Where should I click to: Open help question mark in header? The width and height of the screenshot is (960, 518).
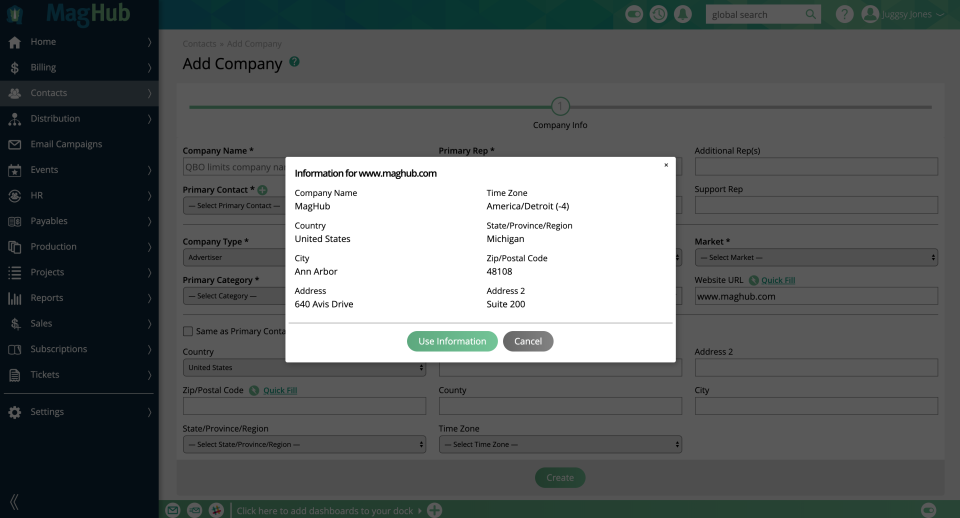click(x=844, y=14)
